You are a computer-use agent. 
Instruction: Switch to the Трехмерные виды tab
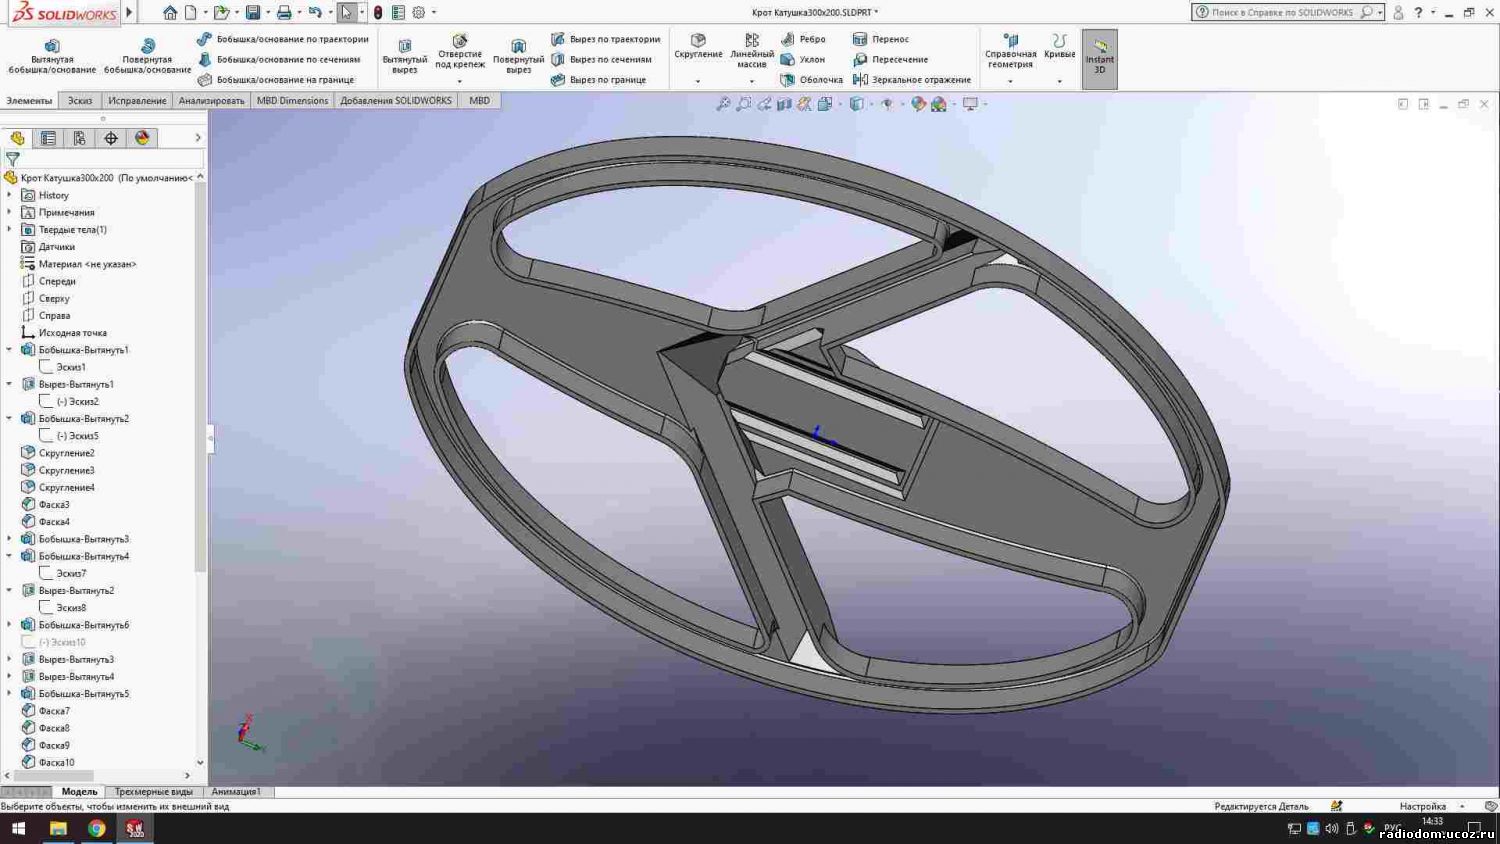point(153,792)
